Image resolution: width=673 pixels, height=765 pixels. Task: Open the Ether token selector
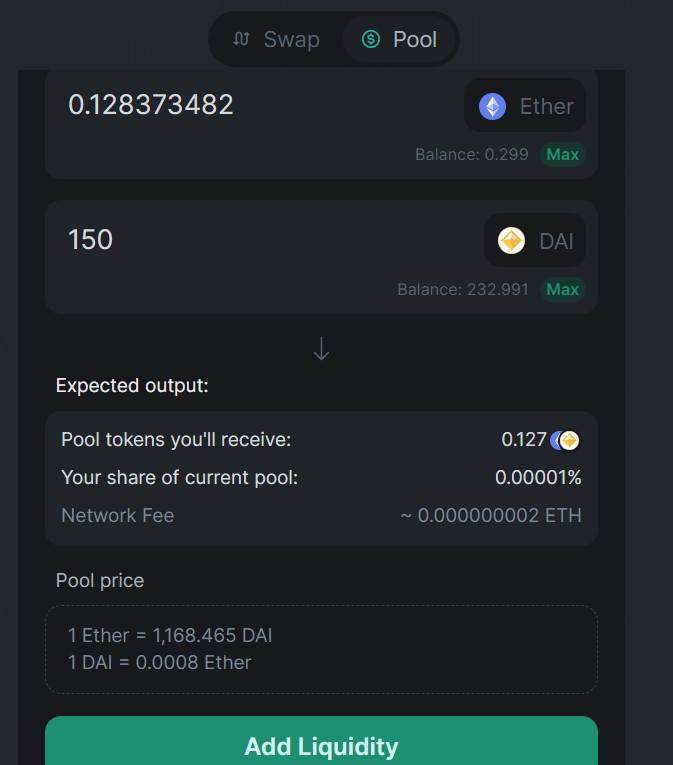pos(525,105)
